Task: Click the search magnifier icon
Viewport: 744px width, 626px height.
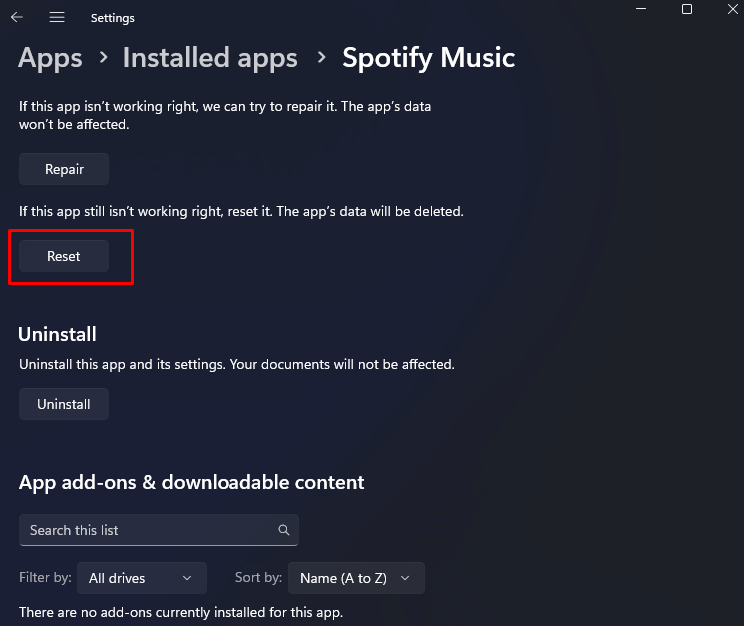Action: point(284,530)
